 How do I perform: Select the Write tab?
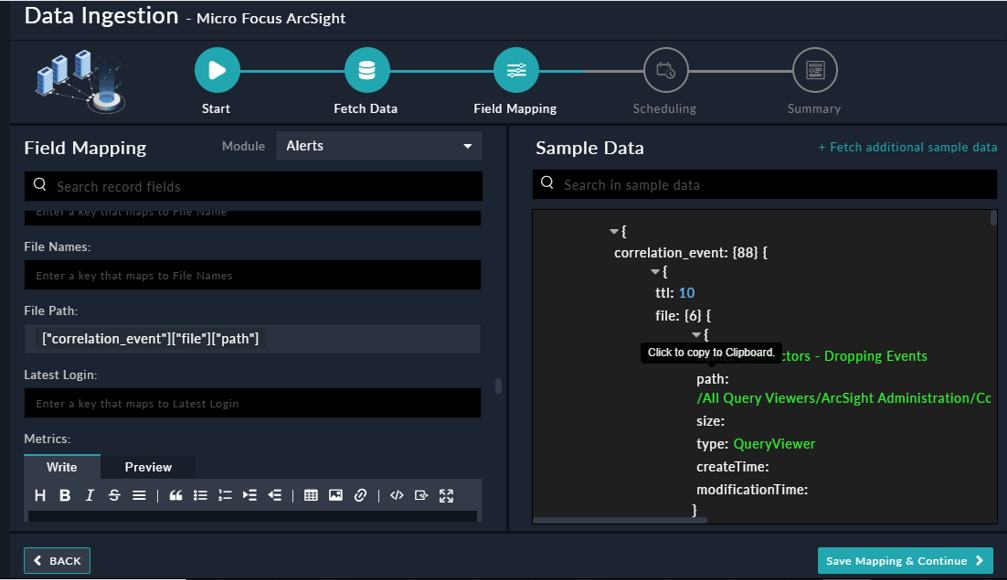[x=62, y=467]
